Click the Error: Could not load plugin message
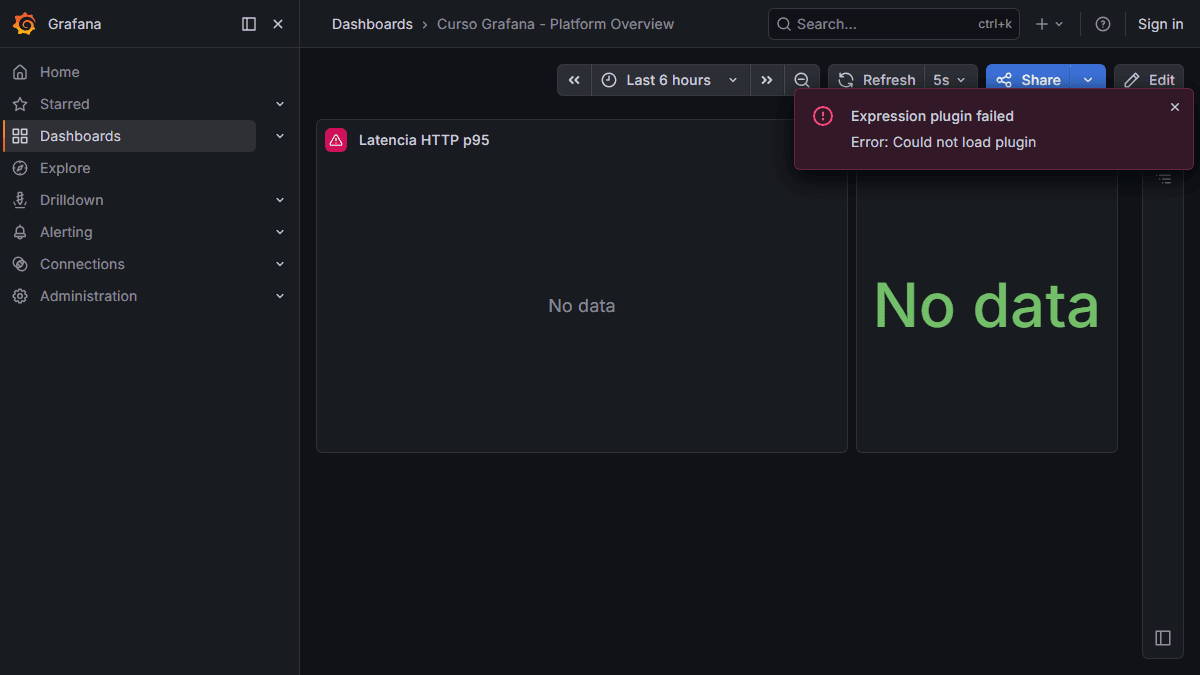Screen dimensions: 1200x675 pos(943,142)
